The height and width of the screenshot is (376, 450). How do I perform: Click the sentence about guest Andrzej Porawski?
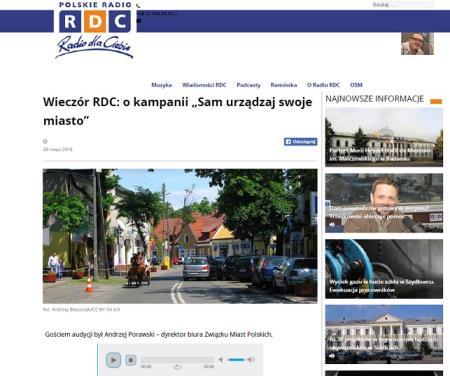point(159,334)
